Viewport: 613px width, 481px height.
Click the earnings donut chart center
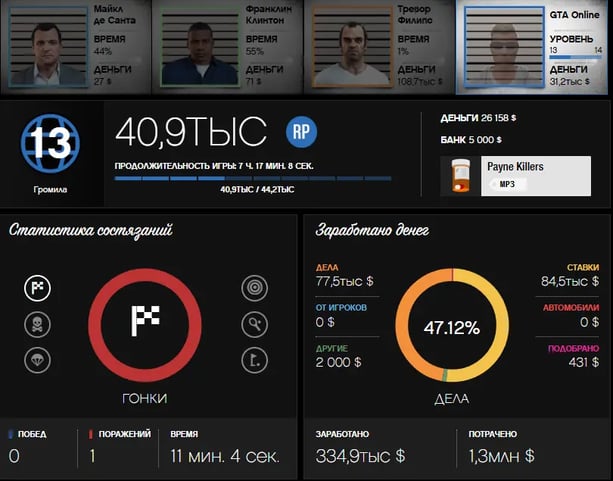click(452, 327)
